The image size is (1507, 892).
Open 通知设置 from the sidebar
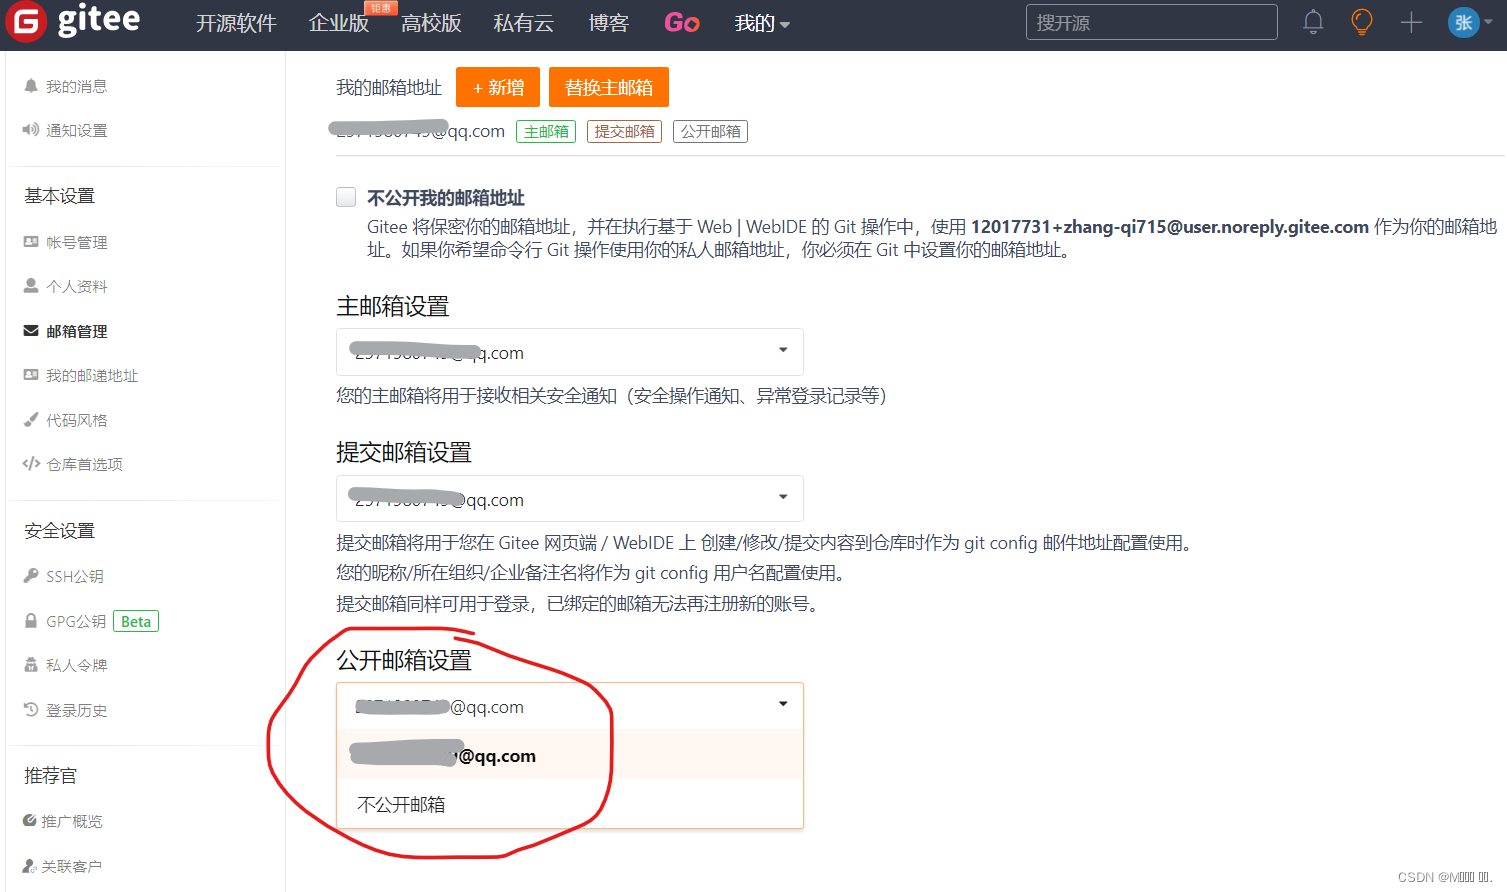pos(77,130)
